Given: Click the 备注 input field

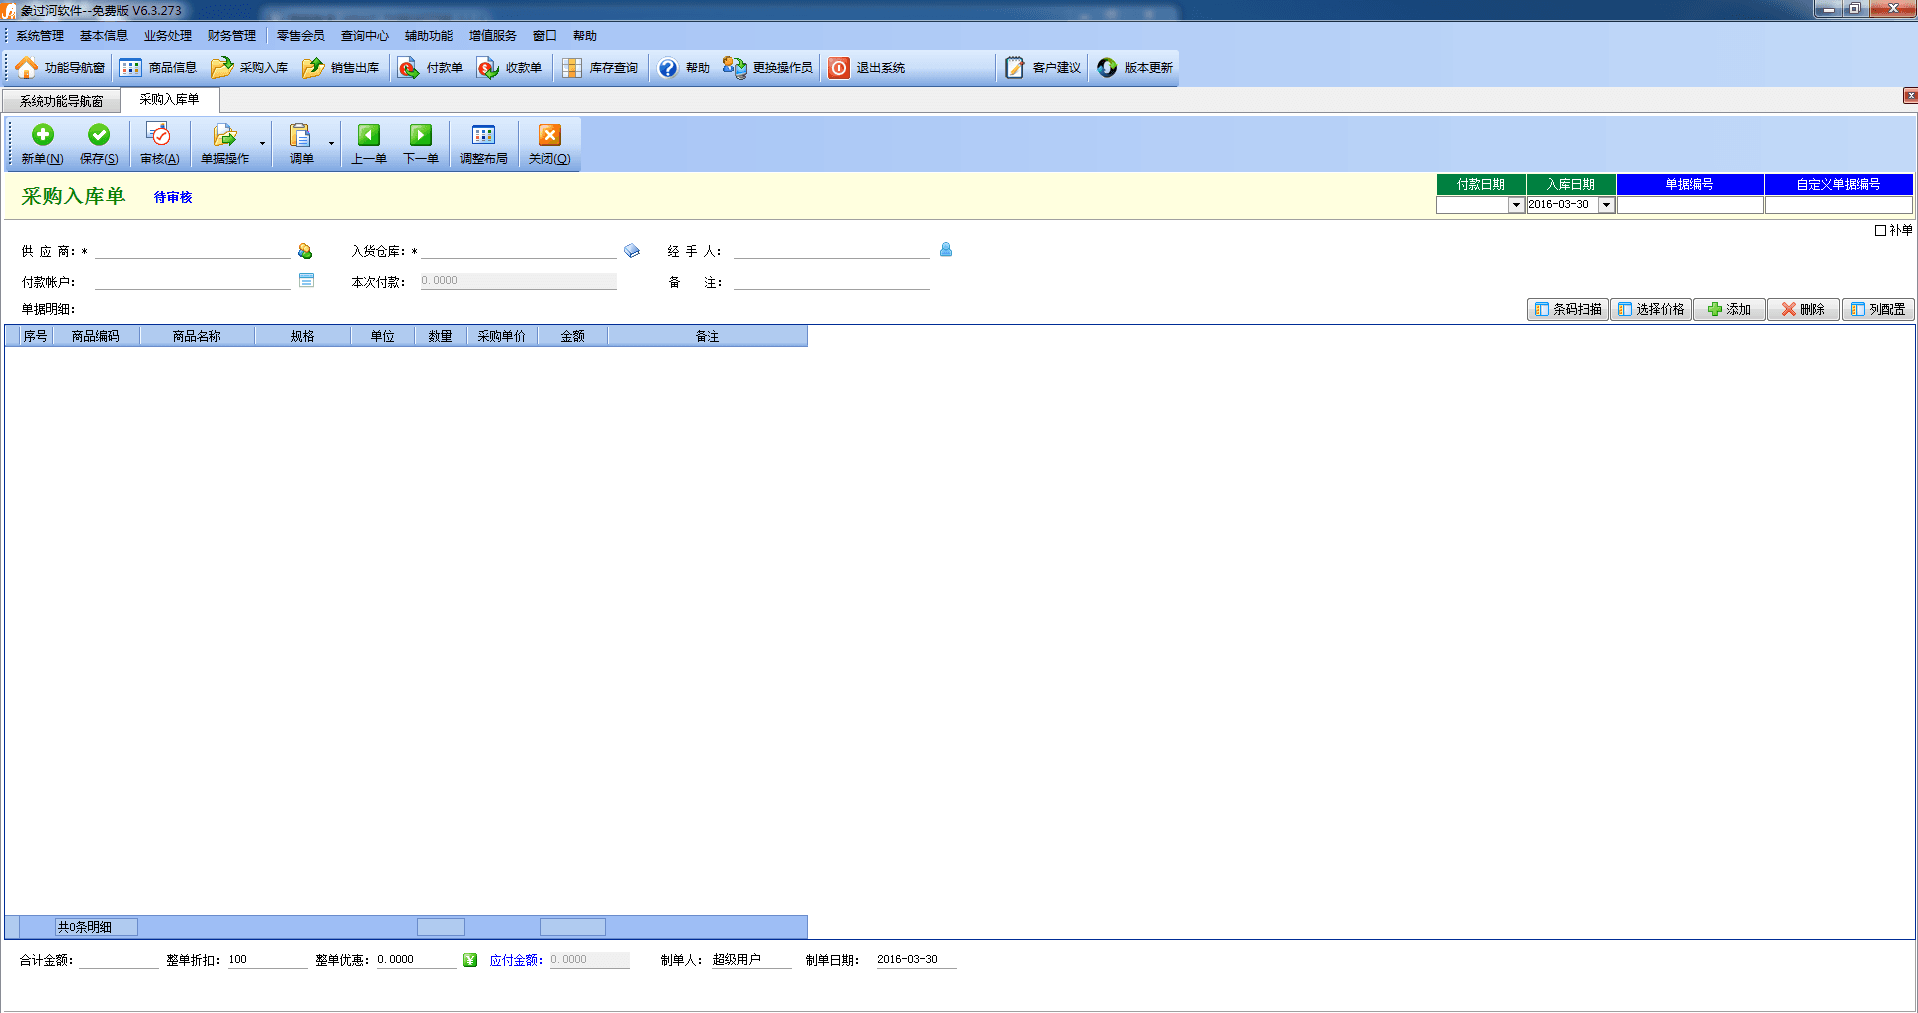Looking at the screenshot, I should [x=831, y=282].
